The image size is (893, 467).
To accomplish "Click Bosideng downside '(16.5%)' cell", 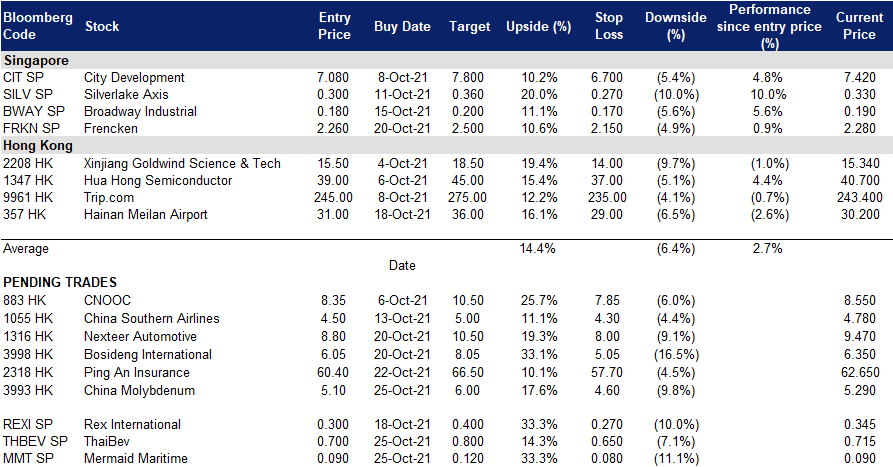I will point(676,355).
